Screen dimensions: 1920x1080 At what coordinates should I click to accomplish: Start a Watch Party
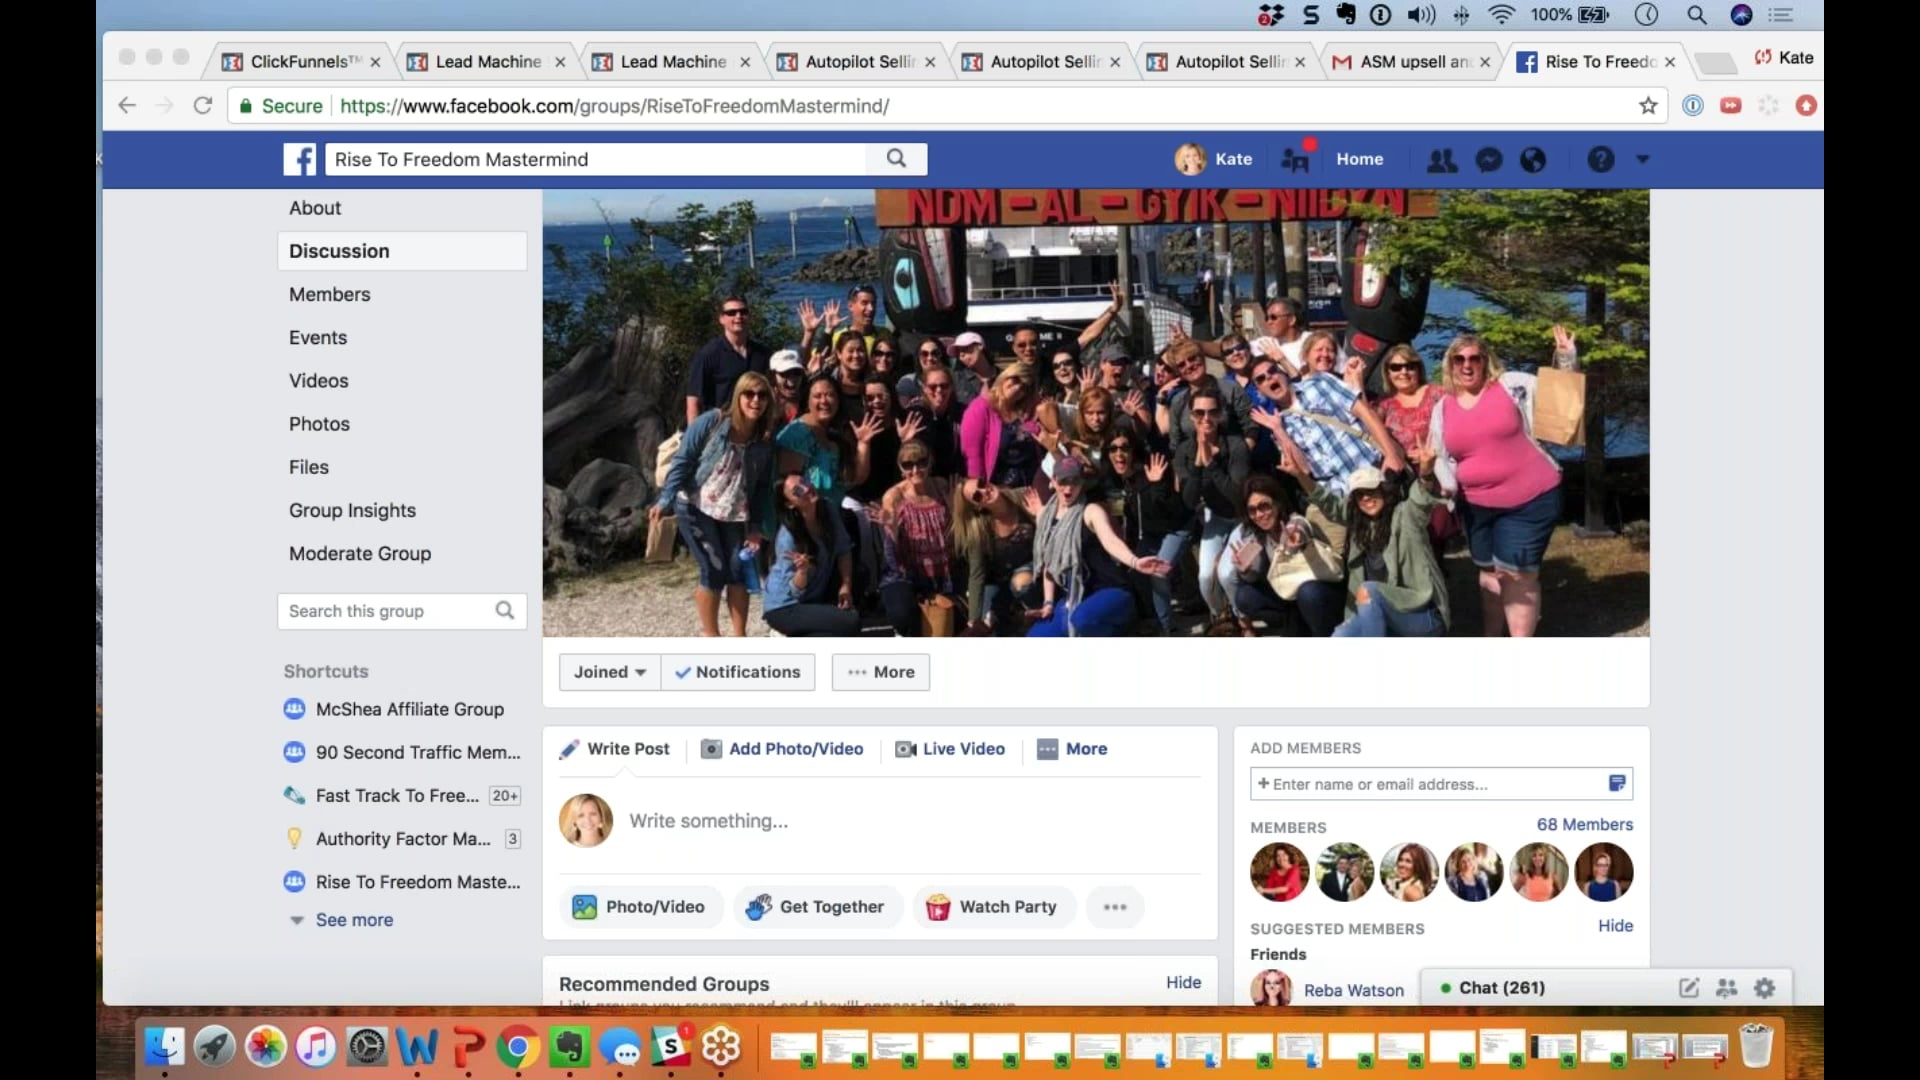(993, 907)
